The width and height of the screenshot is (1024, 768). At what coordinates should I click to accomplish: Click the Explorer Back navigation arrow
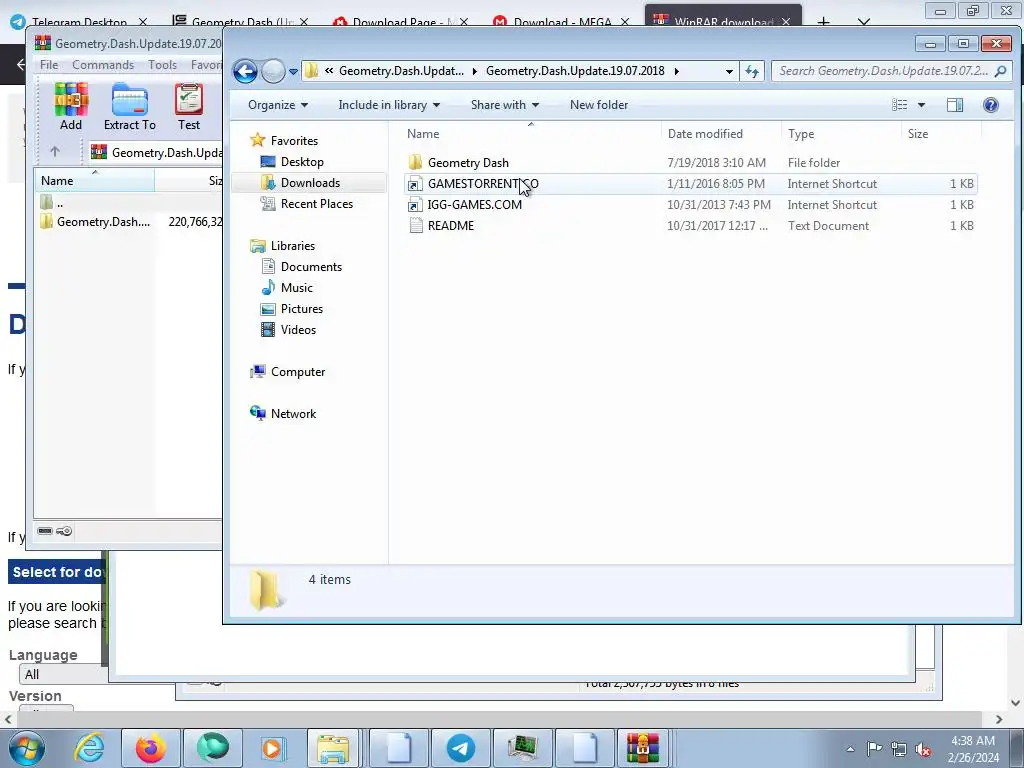pos(246,71)
